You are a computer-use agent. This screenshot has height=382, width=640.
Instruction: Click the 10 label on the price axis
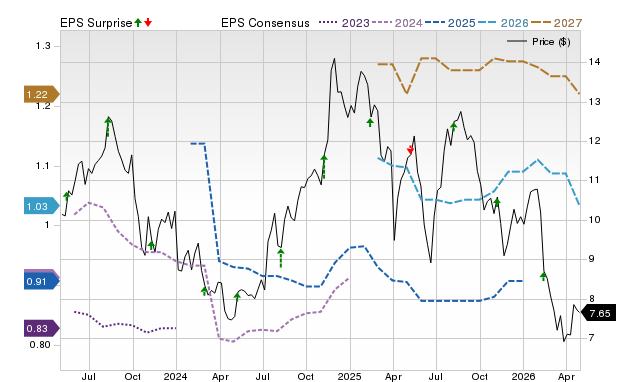pyautogui.click(x=594, y=220)
